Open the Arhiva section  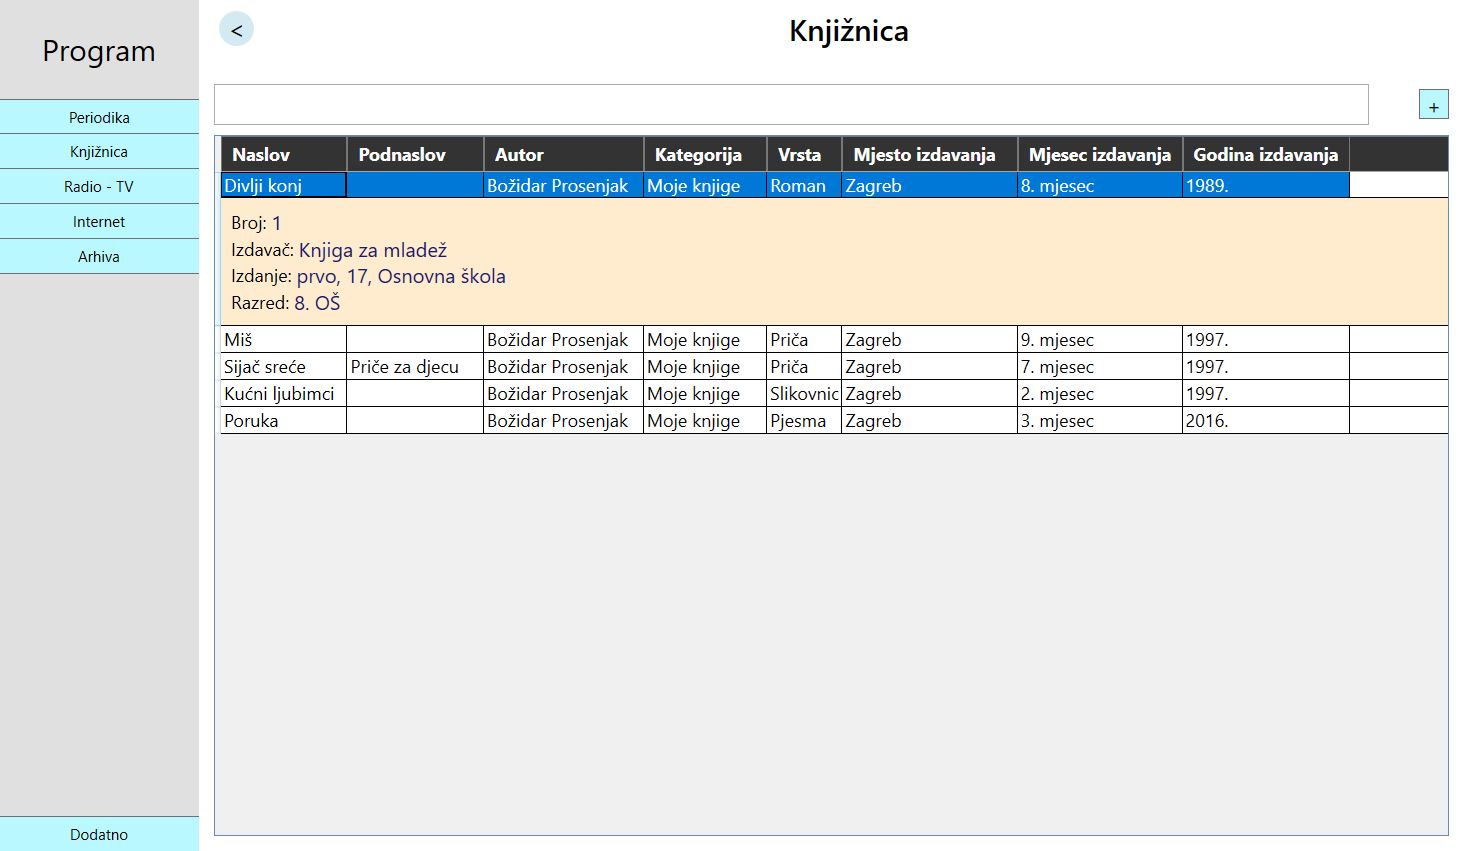click(99, 257)
